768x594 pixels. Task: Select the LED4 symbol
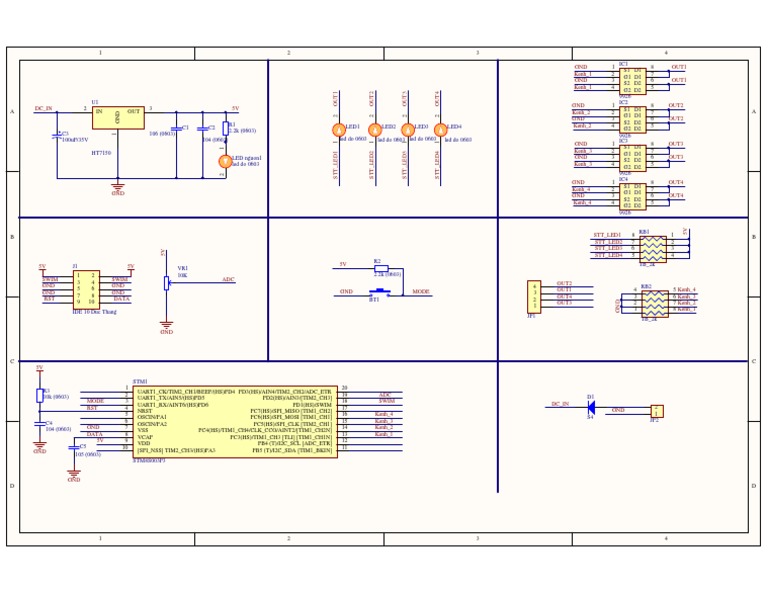pyautogui.click(x=441, y=130)
